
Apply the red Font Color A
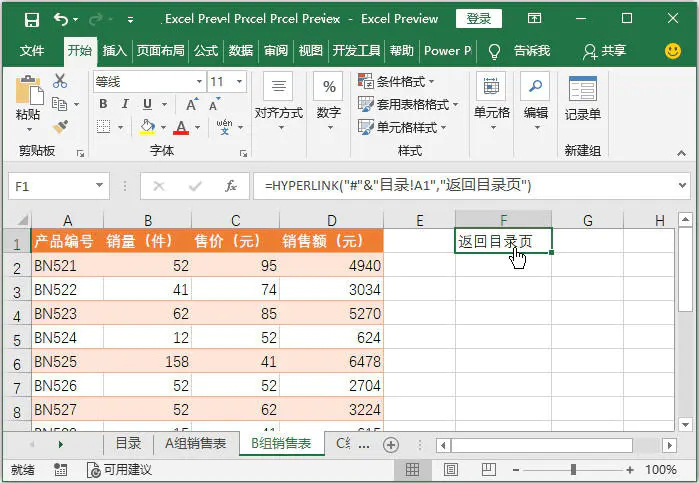click(x=181, y=128)
